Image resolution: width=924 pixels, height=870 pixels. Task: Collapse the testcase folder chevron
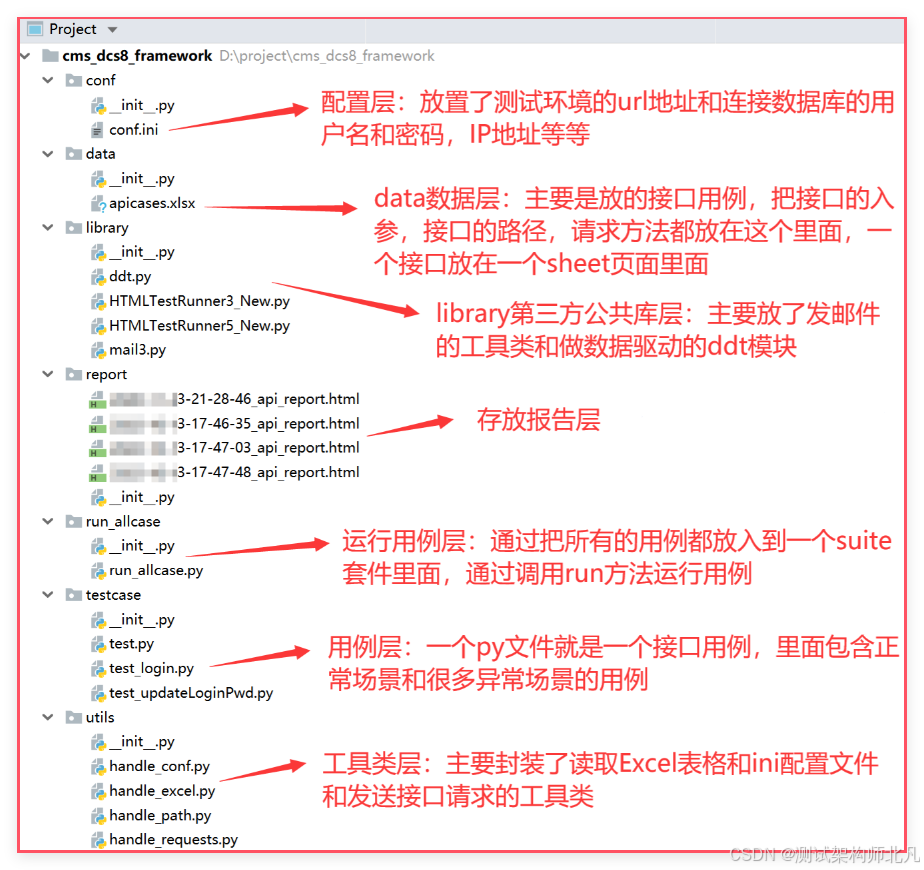[48, 595]
